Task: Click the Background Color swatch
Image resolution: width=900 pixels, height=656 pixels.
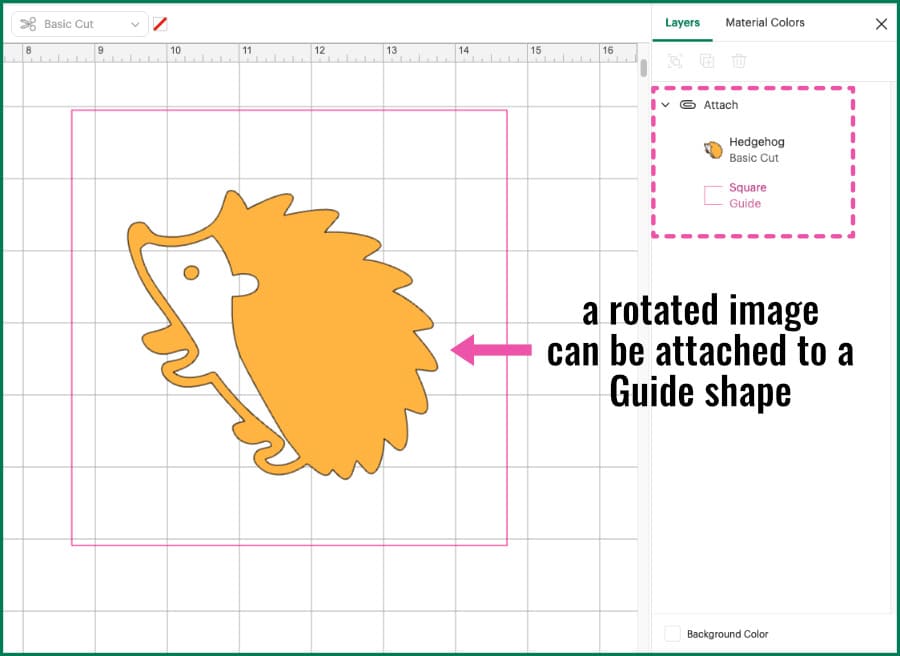Action: point(672,634)
